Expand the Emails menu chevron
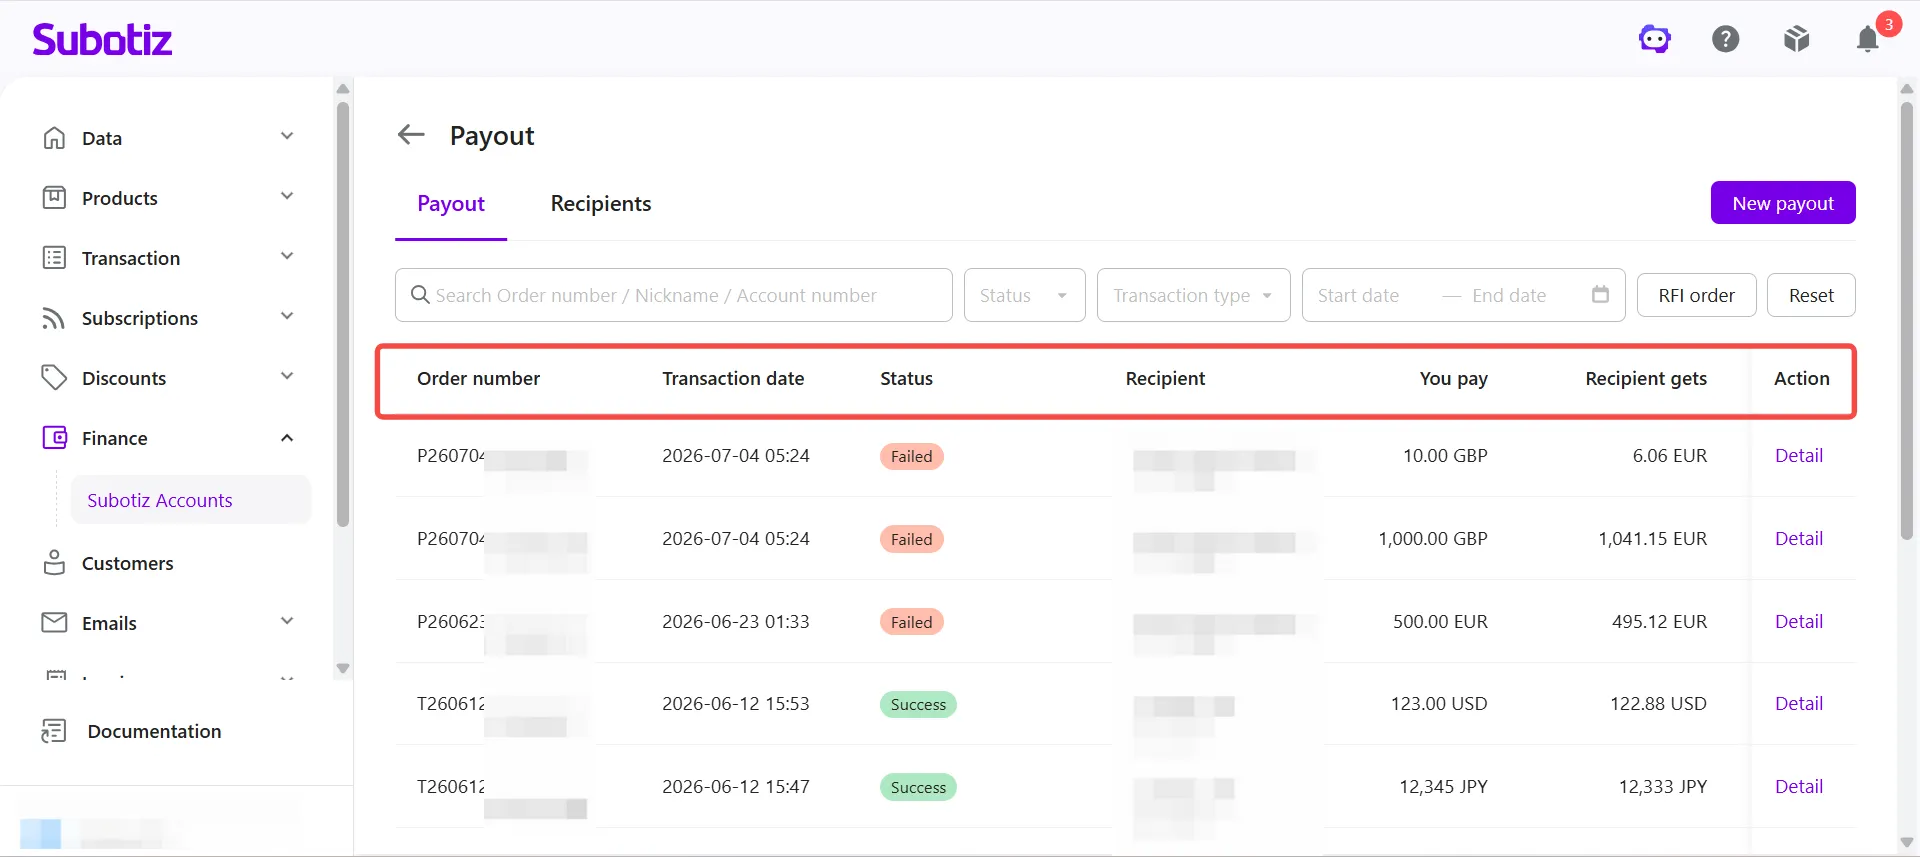Screen dimensions: 1920x857 click(287, 622)
